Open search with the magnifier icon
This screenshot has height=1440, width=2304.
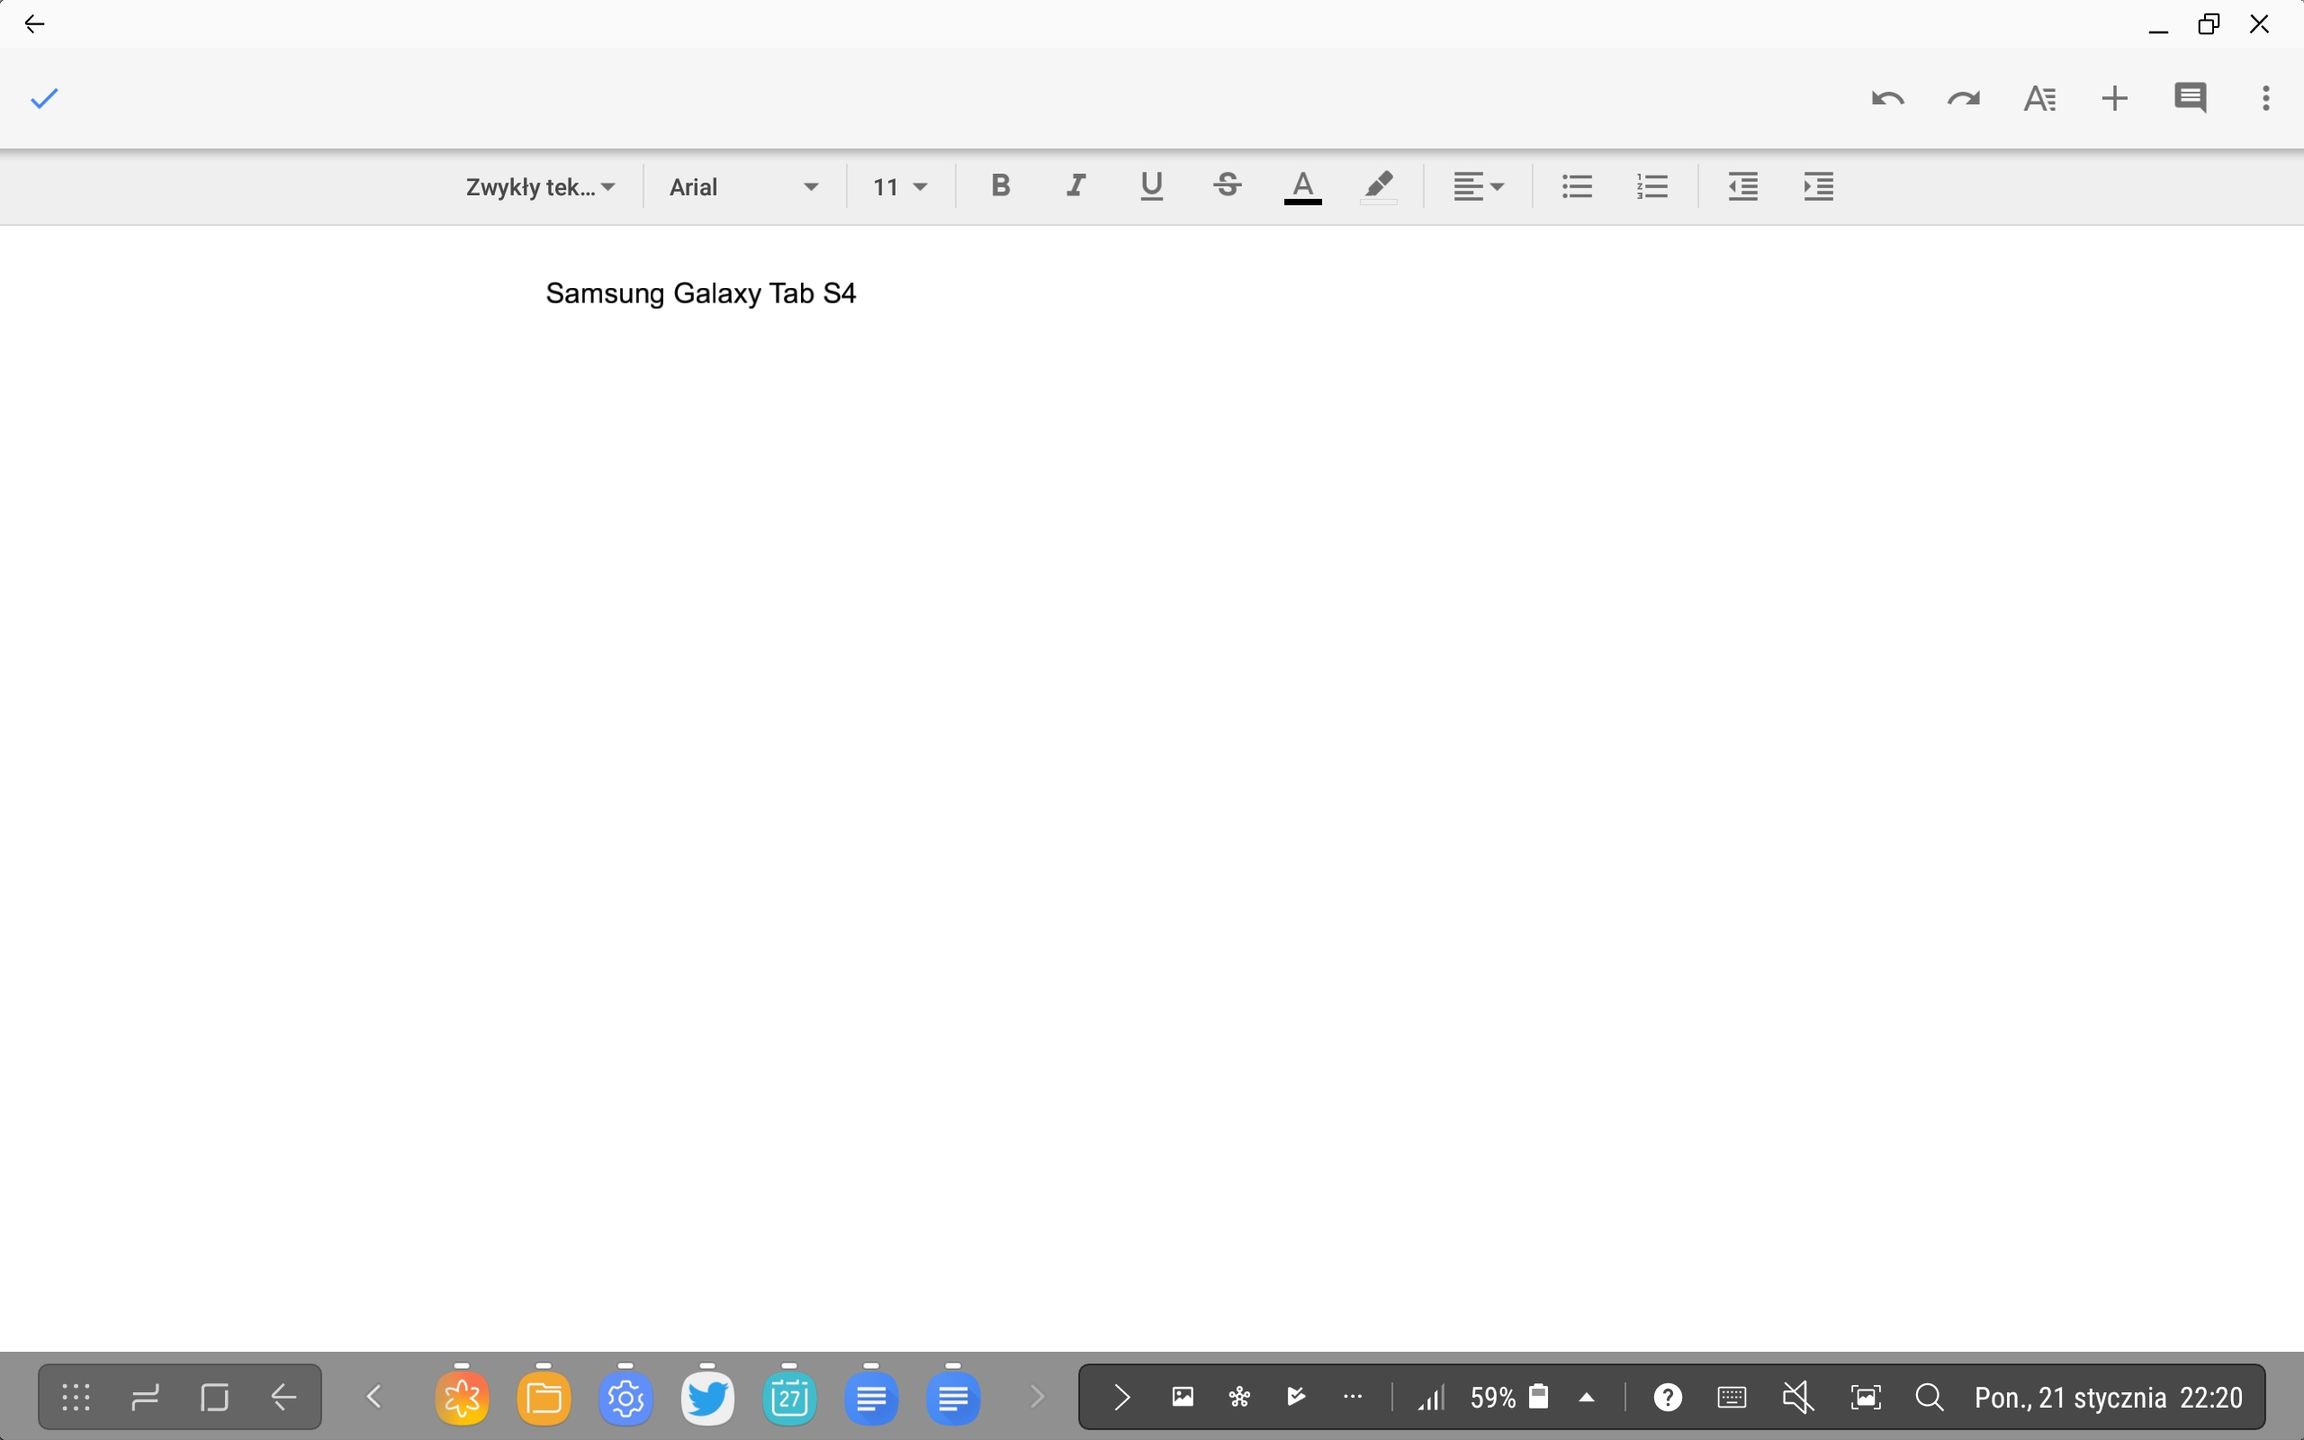pyautogui.click(x=1929, y=1397)
